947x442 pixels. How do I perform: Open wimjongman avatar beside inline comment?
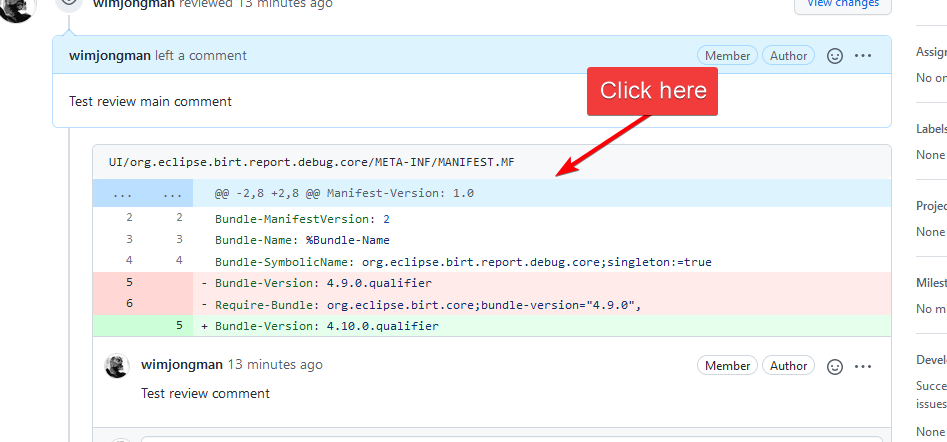(117, 365)
